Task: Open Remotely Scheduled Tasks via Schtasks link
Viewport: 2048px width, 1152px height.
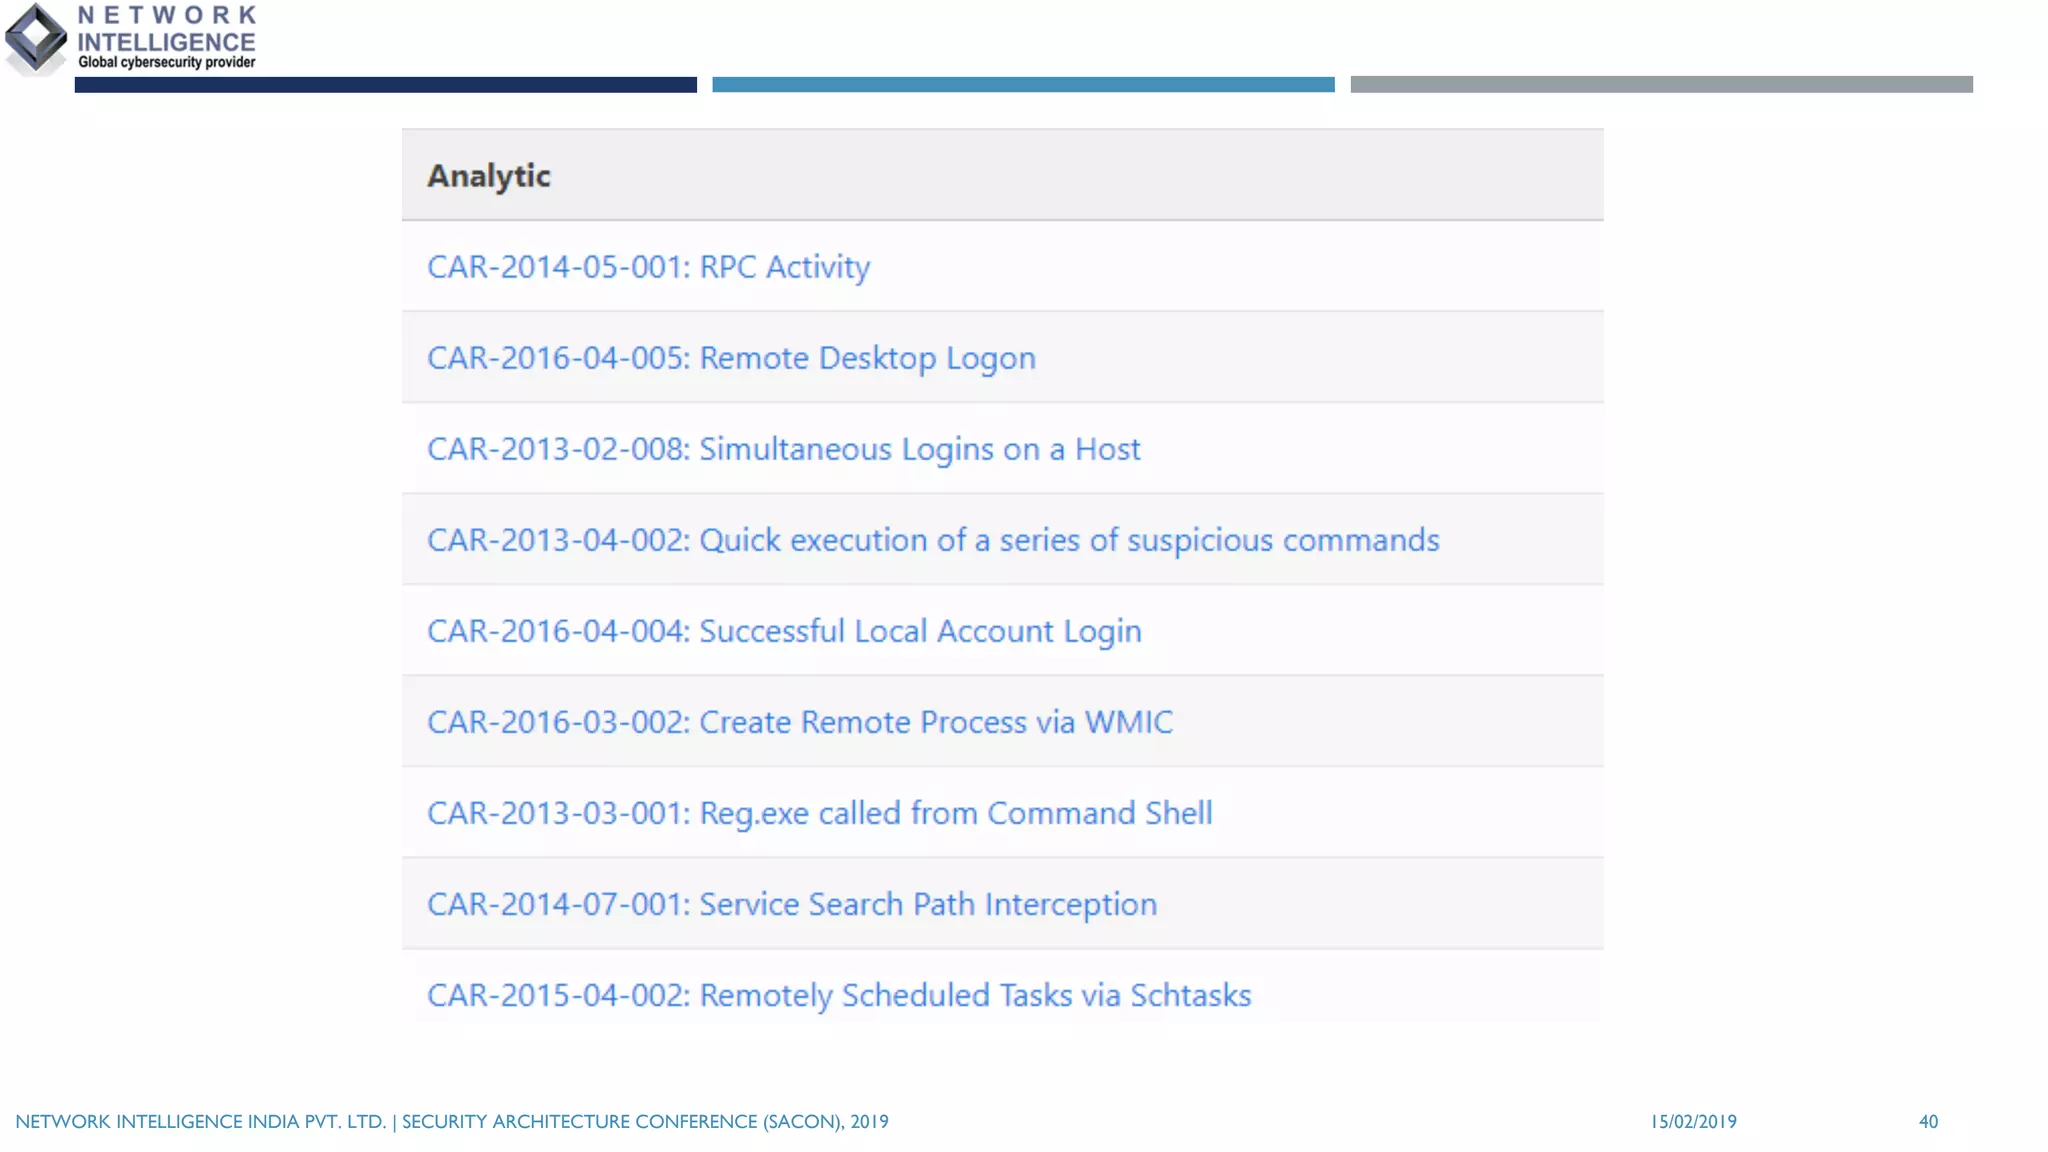Action: [839, 995]
